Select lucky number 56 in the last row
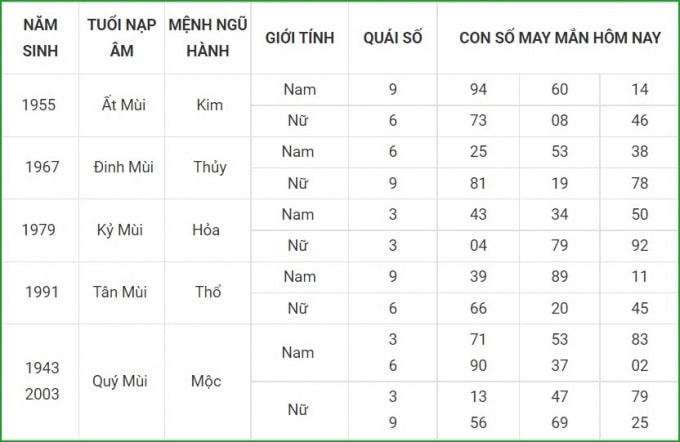This screenshot has height=442, width=680. click(x=478, y=422)
